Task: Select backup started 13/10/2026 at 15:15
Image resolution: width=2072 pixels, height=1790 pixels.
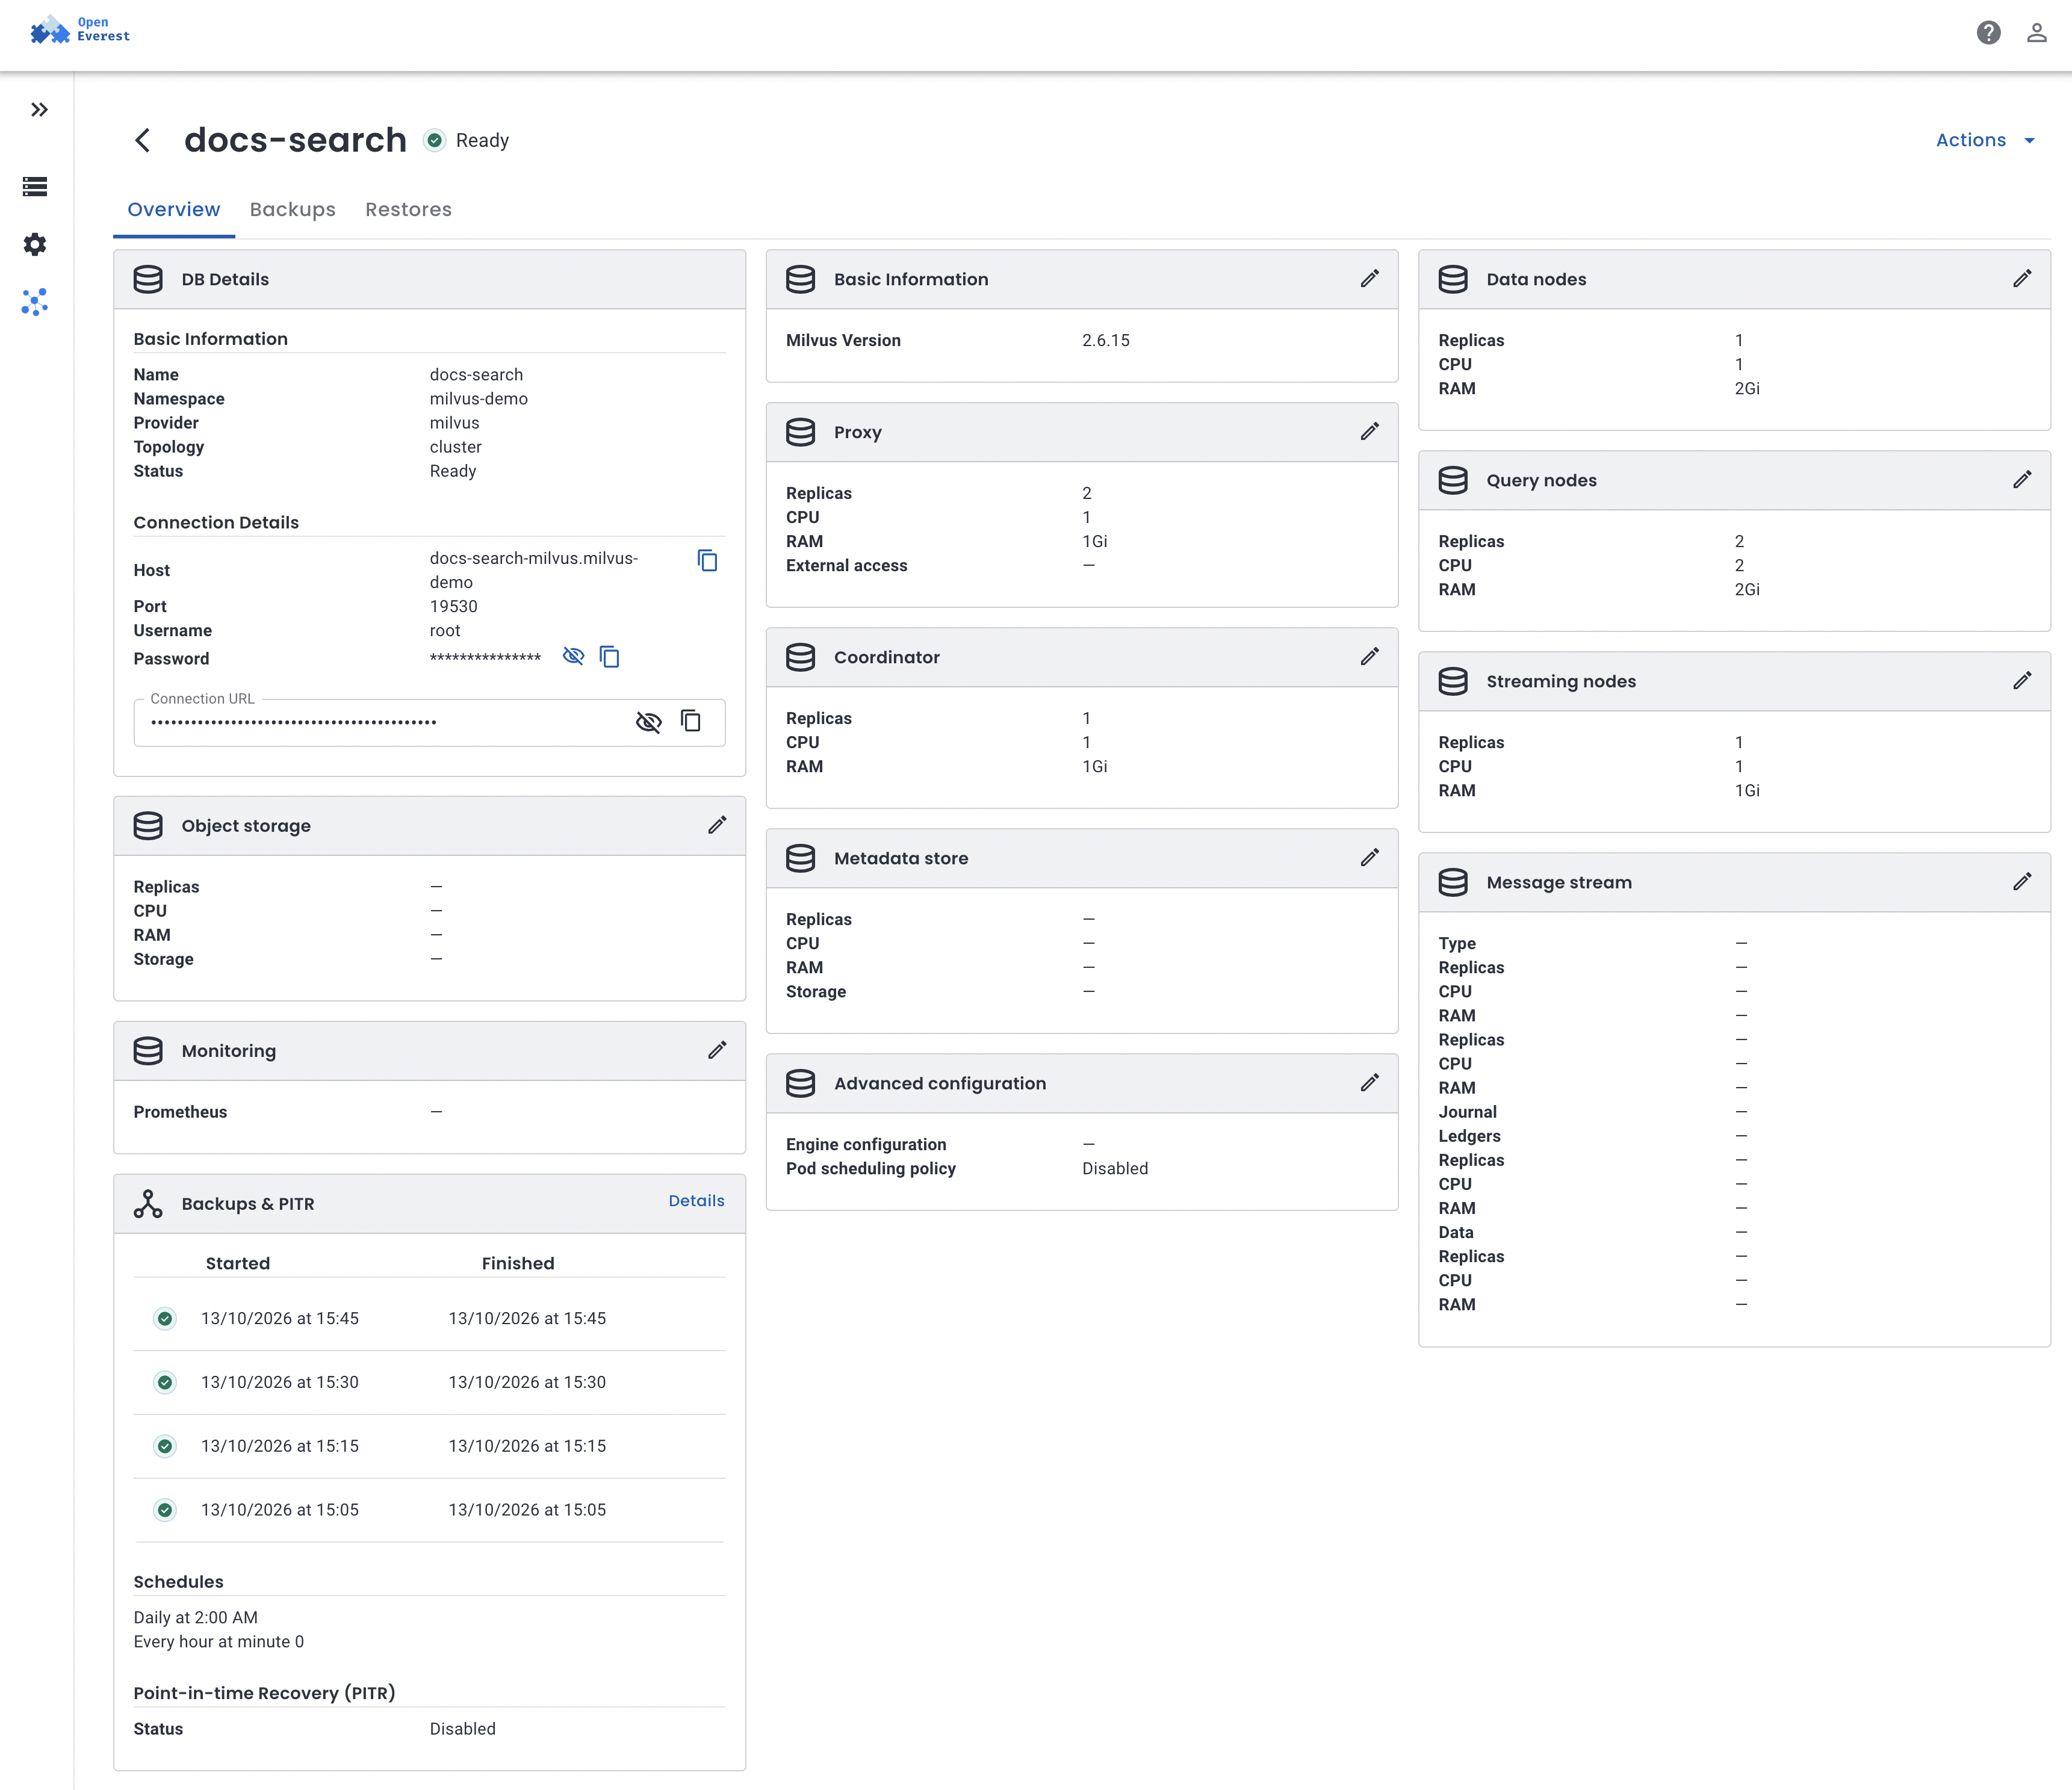Action: [430, 1447]
